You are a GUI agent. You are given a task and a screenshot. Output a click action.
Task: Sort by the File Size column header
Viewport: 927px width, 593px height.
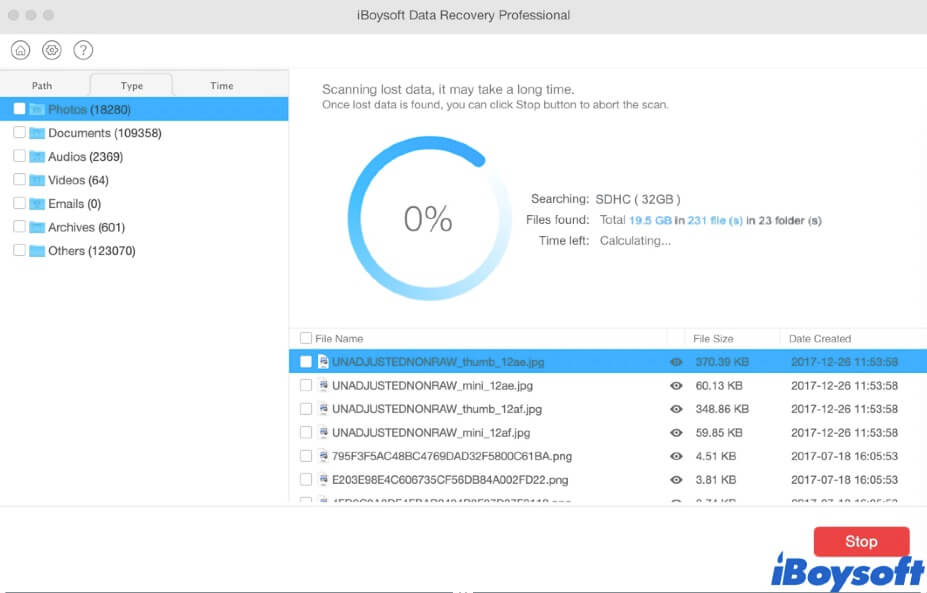[x=713, y=339]
